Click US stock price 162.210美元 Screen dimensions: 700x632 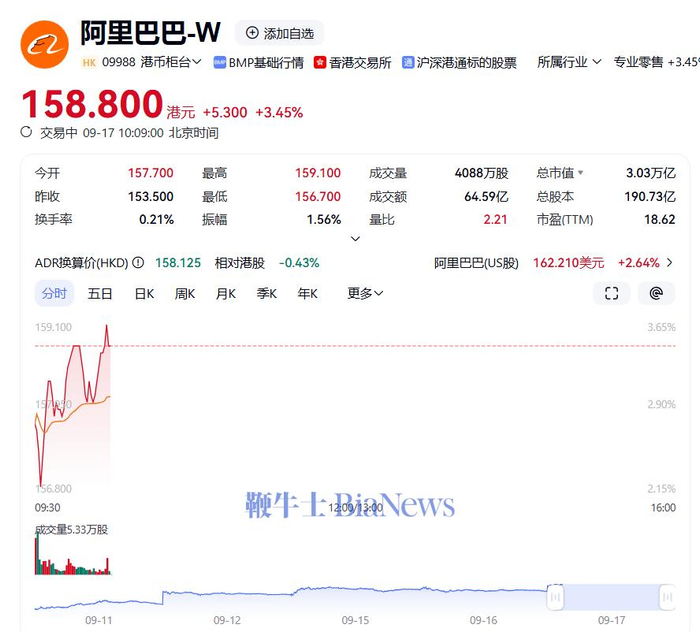coord(569,263)
